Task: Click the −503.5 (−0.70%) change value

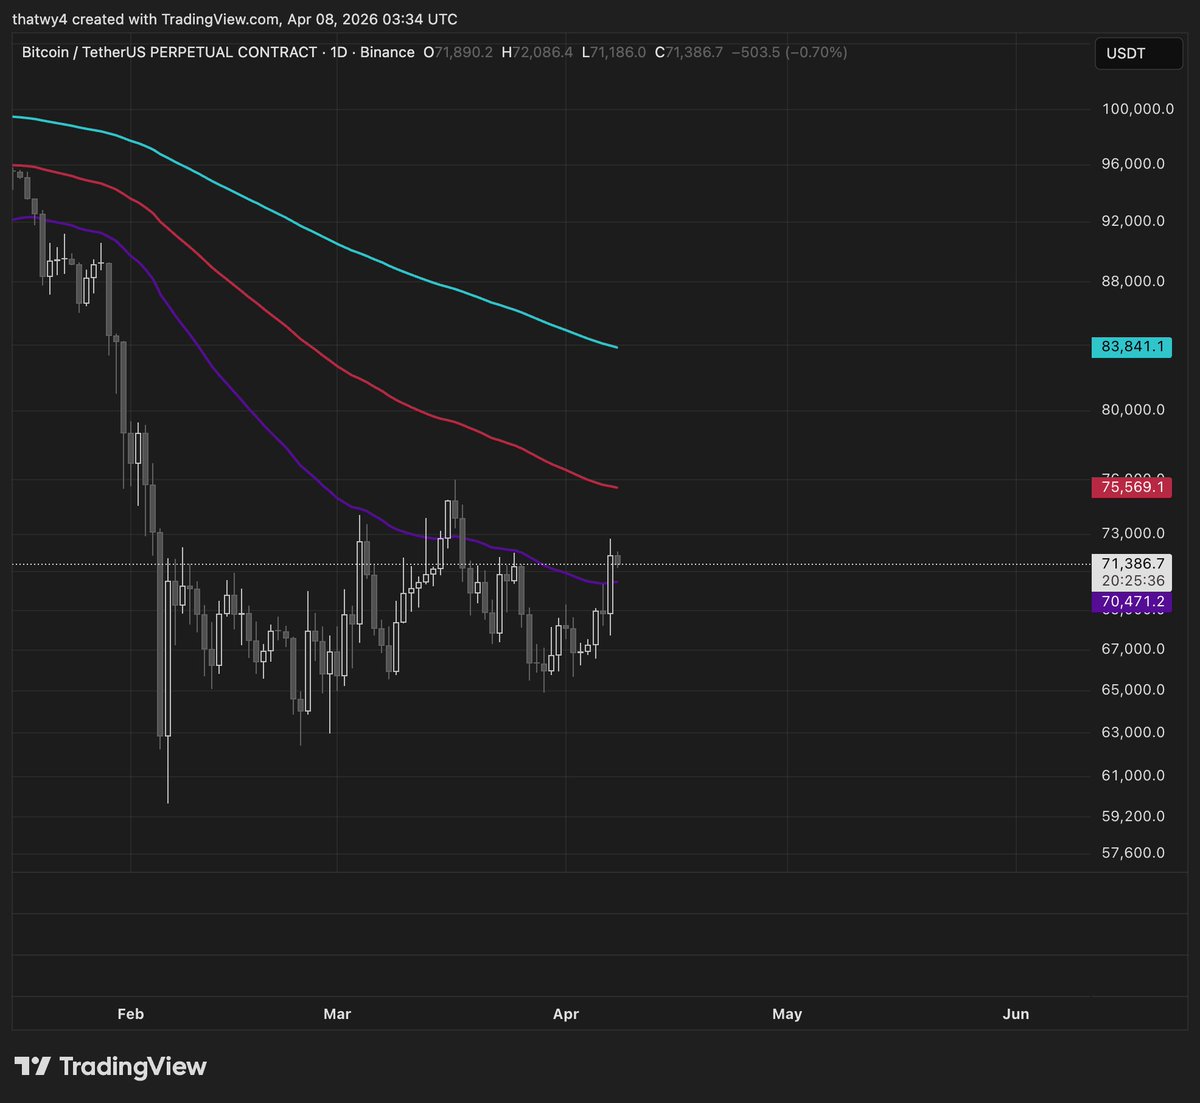Action: point(790,52)
